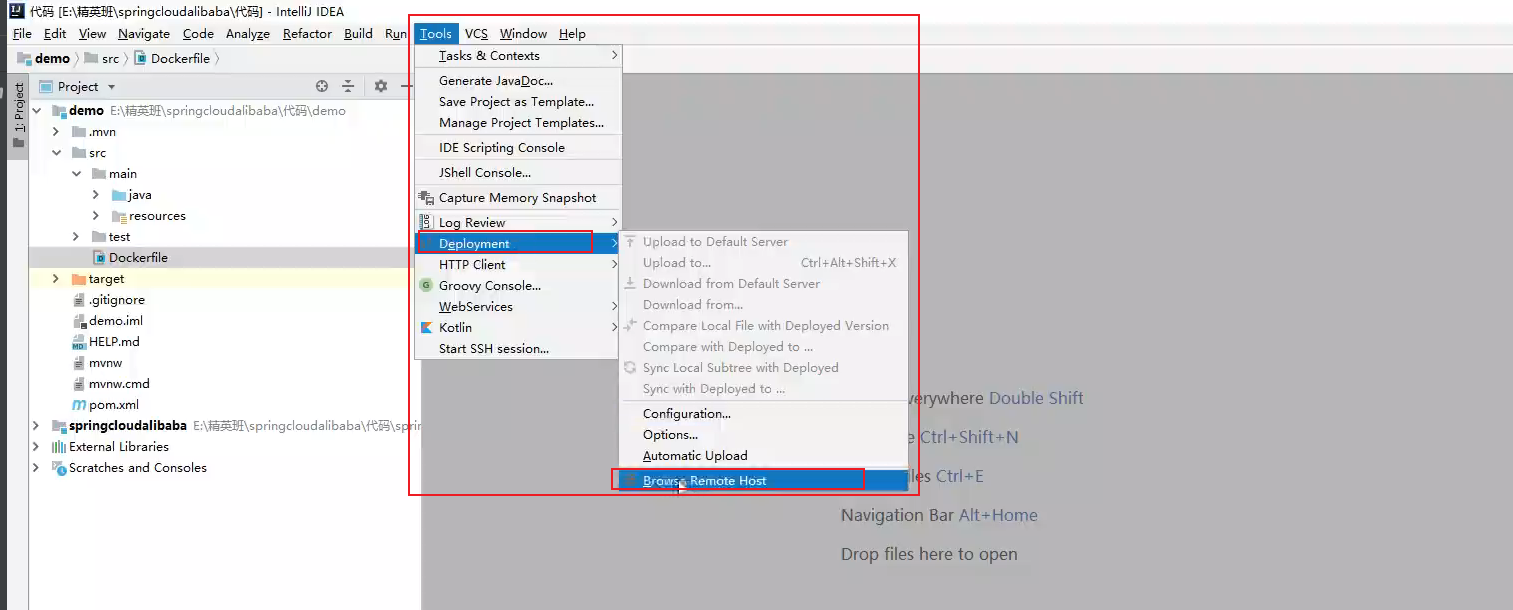
Task: Click the .gitignore file icon
Action: (80, 300)
